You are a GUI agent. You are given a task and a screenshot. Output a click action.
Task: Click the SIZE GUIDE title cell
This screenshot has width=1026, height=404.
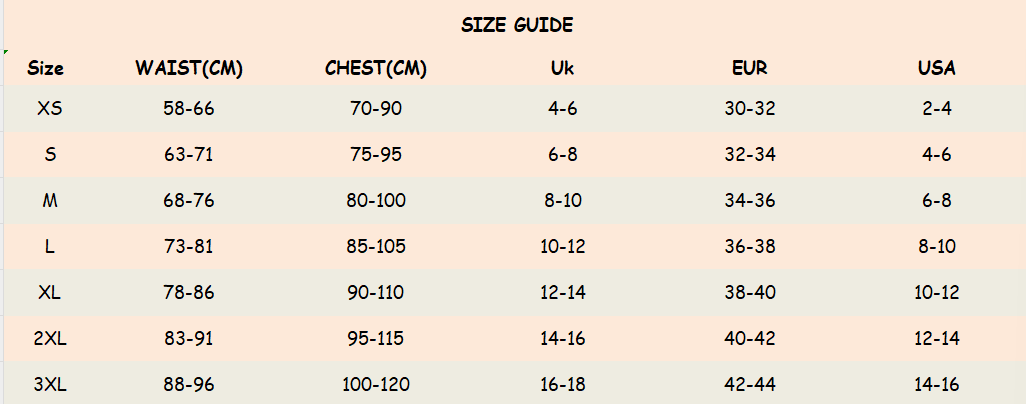[x=517, y=26]
